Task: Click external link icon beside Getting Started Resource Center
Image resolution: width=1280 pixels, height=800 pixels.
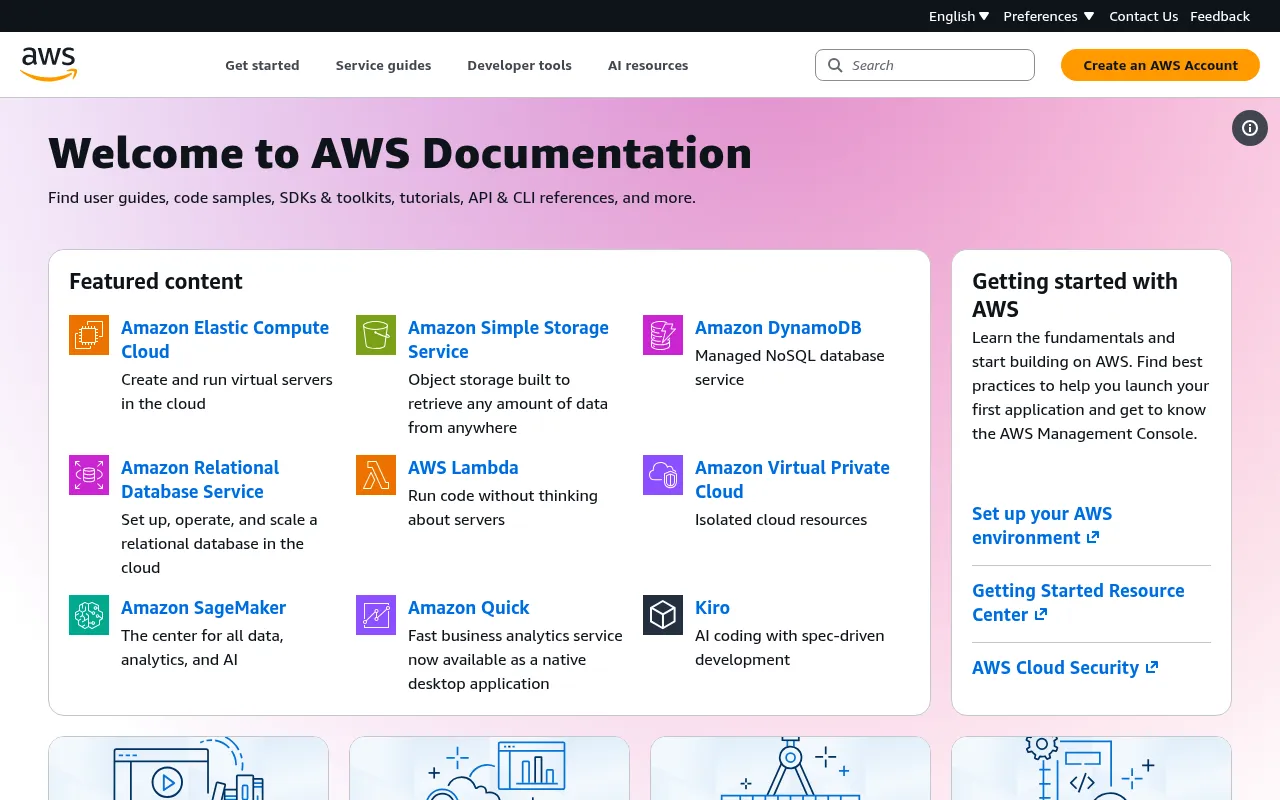Action: [x=1041, y=614]
